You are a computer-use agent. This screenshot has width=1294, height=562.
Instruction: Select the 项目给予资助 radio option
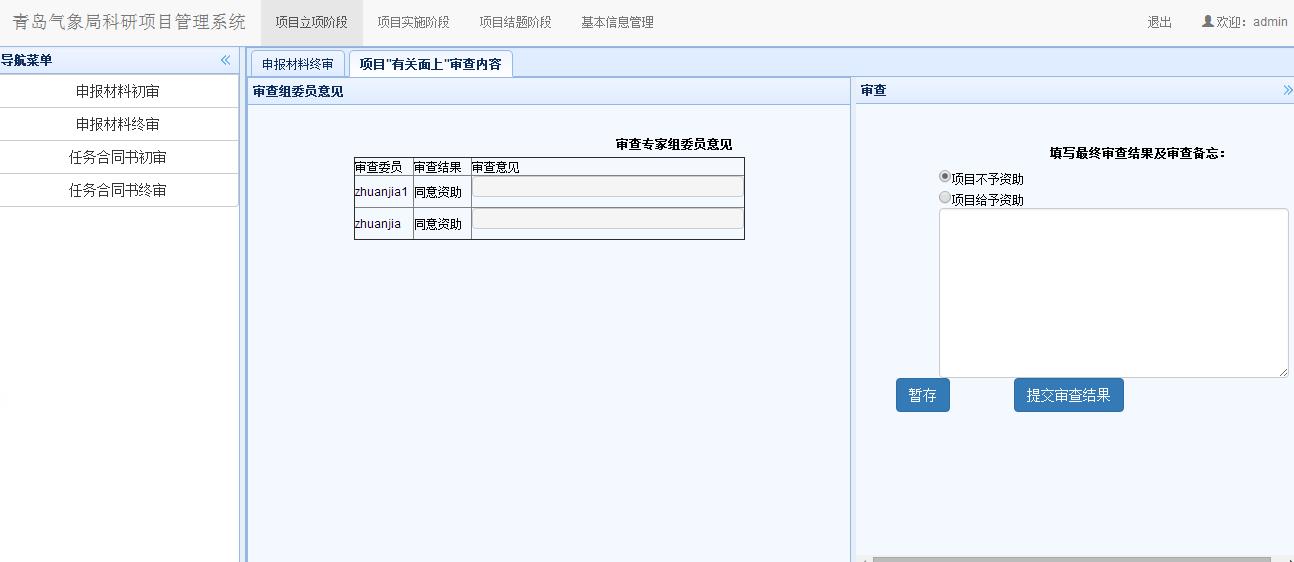point(945,198)
